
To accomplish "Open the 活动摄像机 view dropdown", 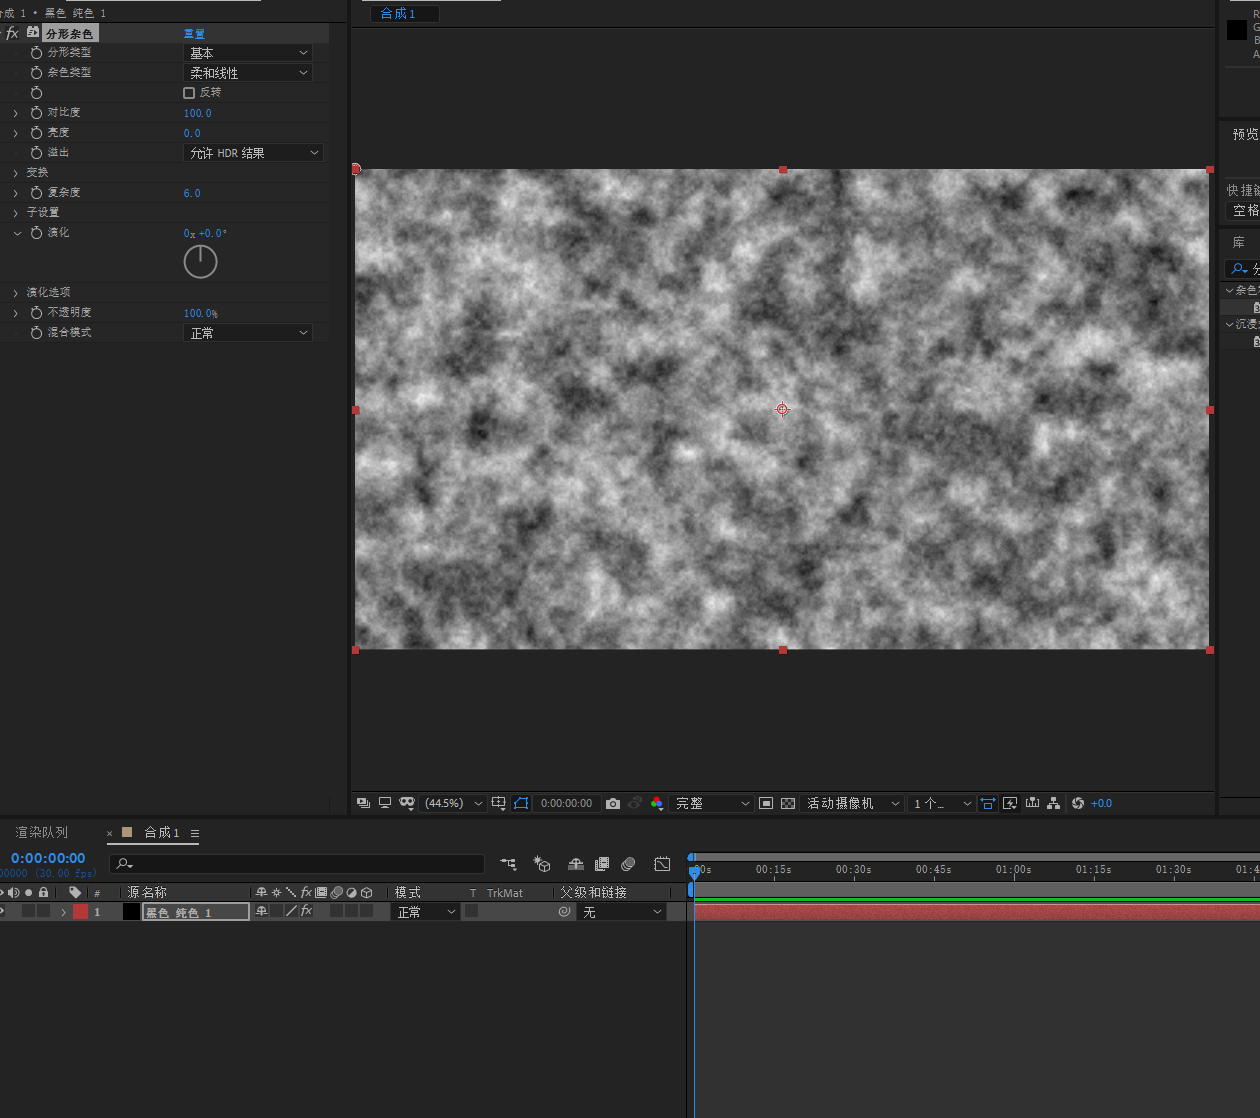I will [854, 803].
